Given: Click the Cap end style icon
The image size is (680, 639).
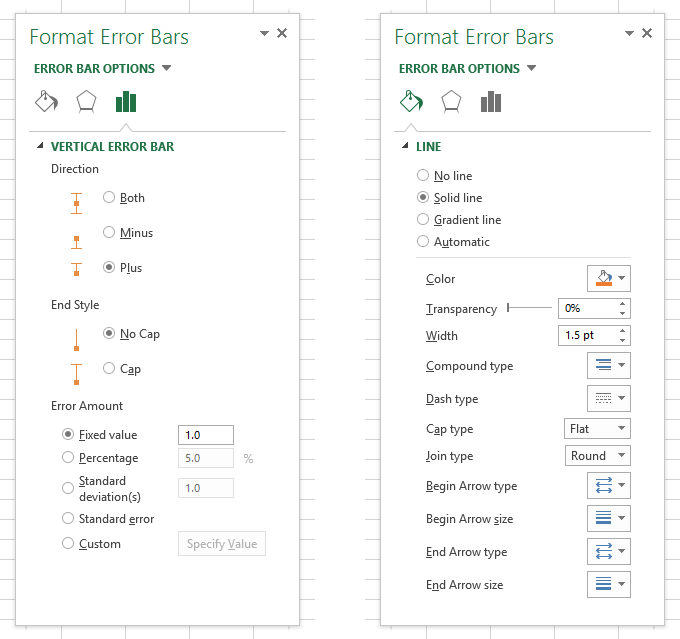Looking at the screenshot, I should click(x=76, y=374).
